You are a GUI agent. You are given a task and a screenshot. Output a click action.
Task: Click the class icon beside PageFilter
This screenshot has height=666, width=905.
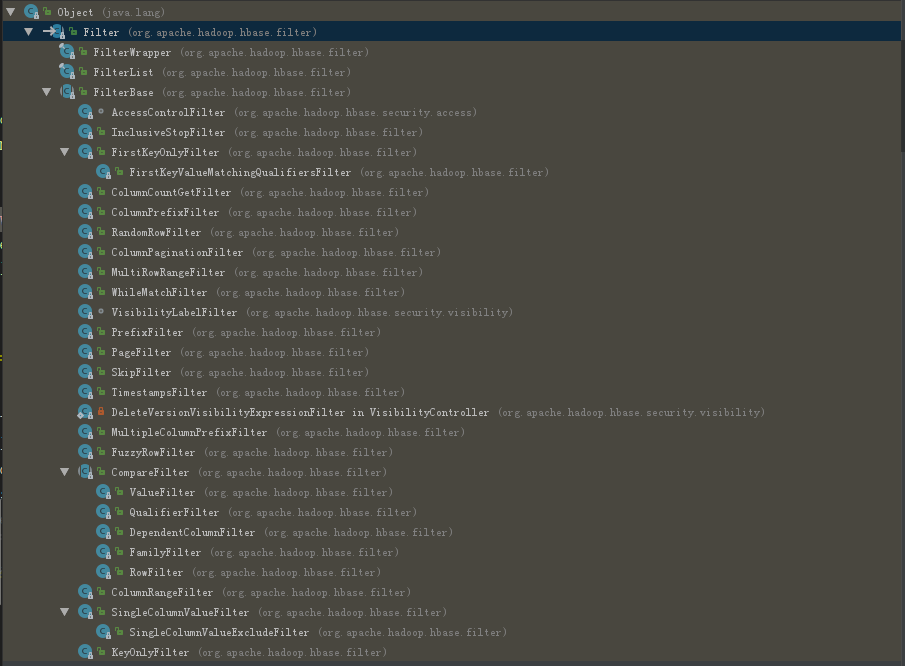tap(85, 352)
